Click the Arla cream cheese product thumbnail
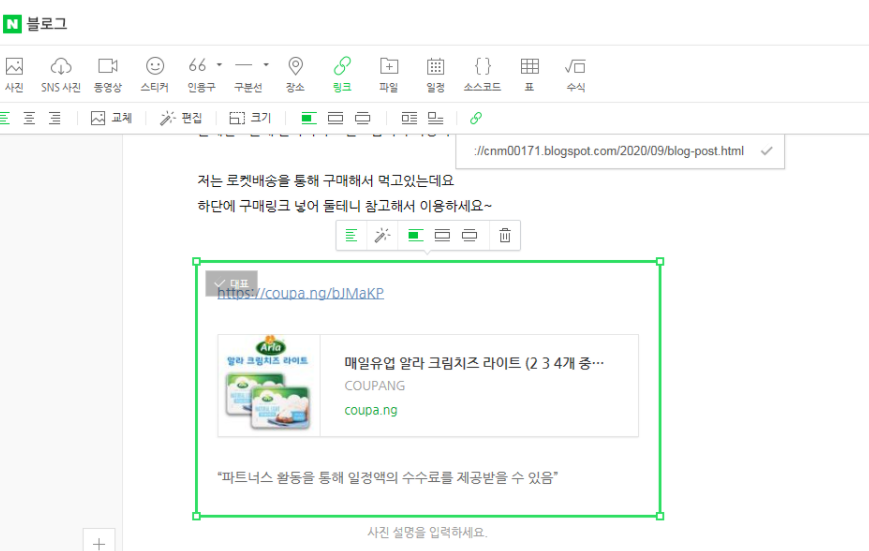The image size is (869, 551). 269,386
